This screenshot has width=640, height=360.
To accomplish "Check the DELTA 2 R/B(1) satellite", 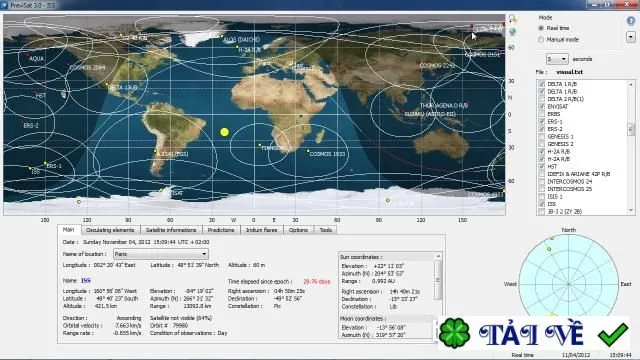I will (542, 99).
